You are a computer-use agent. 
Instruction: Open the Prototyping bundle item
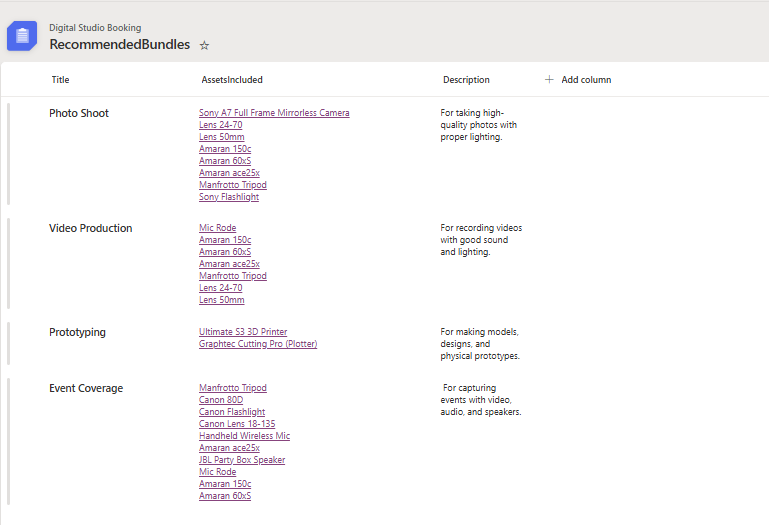point(77,332)
